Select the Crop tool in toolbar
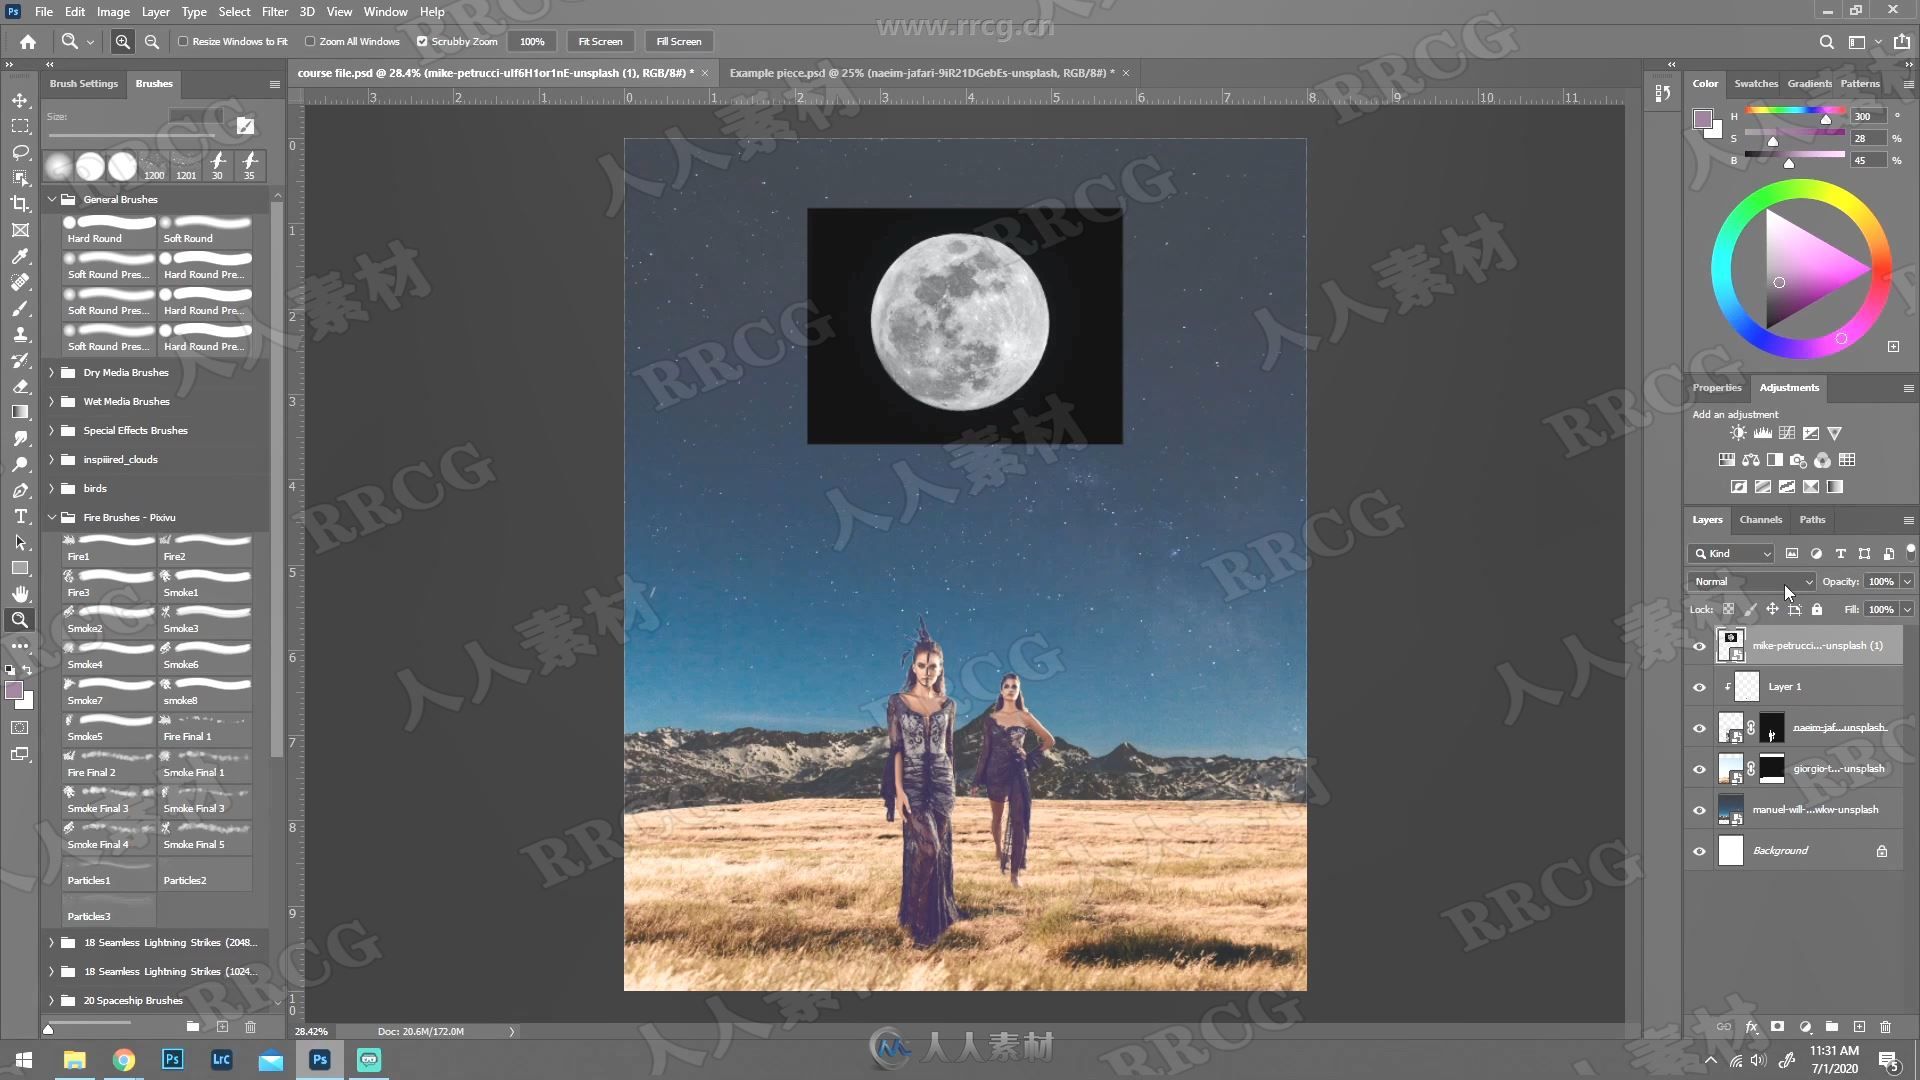 (x=20, y=202)
